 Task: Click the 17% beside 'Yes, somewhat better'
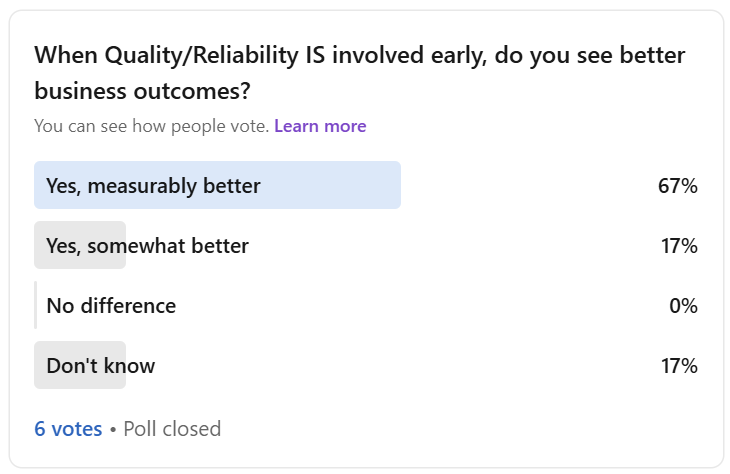coord(678,245)
